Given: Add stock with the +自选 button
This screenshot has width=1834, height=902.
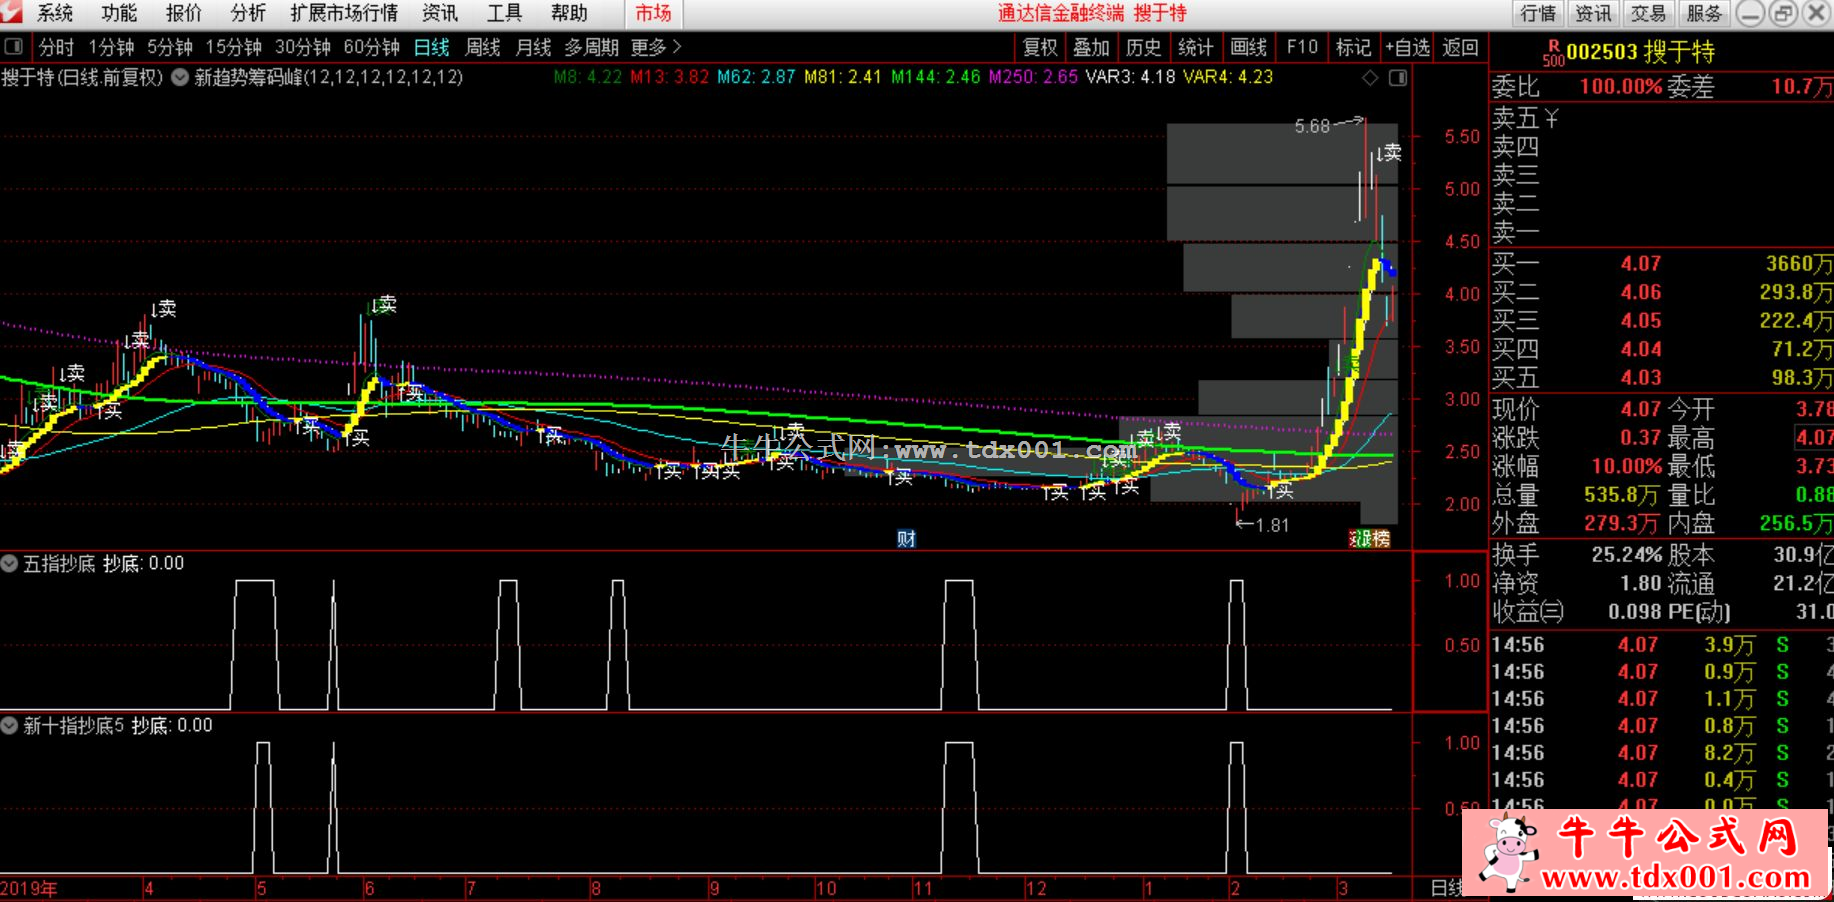Looking at the screenshot, I should tap(1408, 47).
